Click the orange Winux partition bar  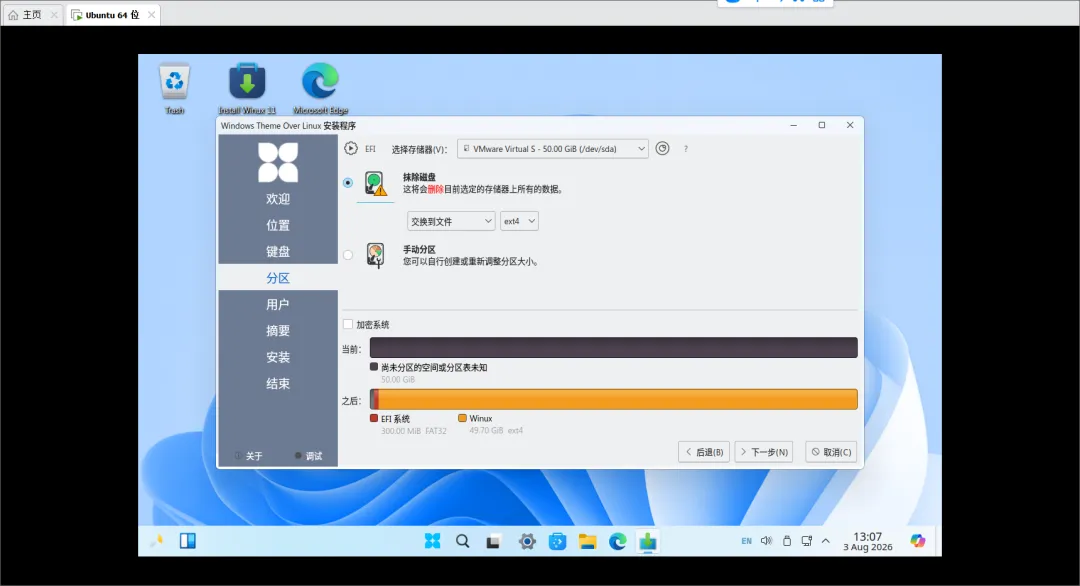coord(618,399)
